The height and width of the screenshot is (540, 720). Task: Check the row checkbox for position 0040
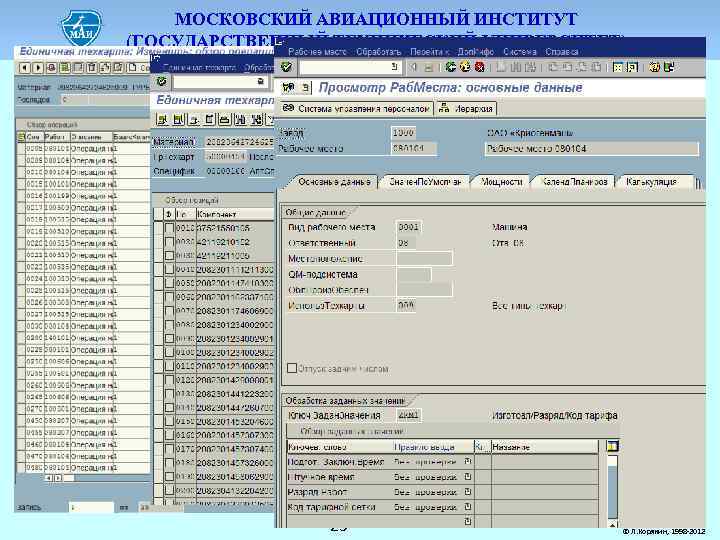point(169,269)
